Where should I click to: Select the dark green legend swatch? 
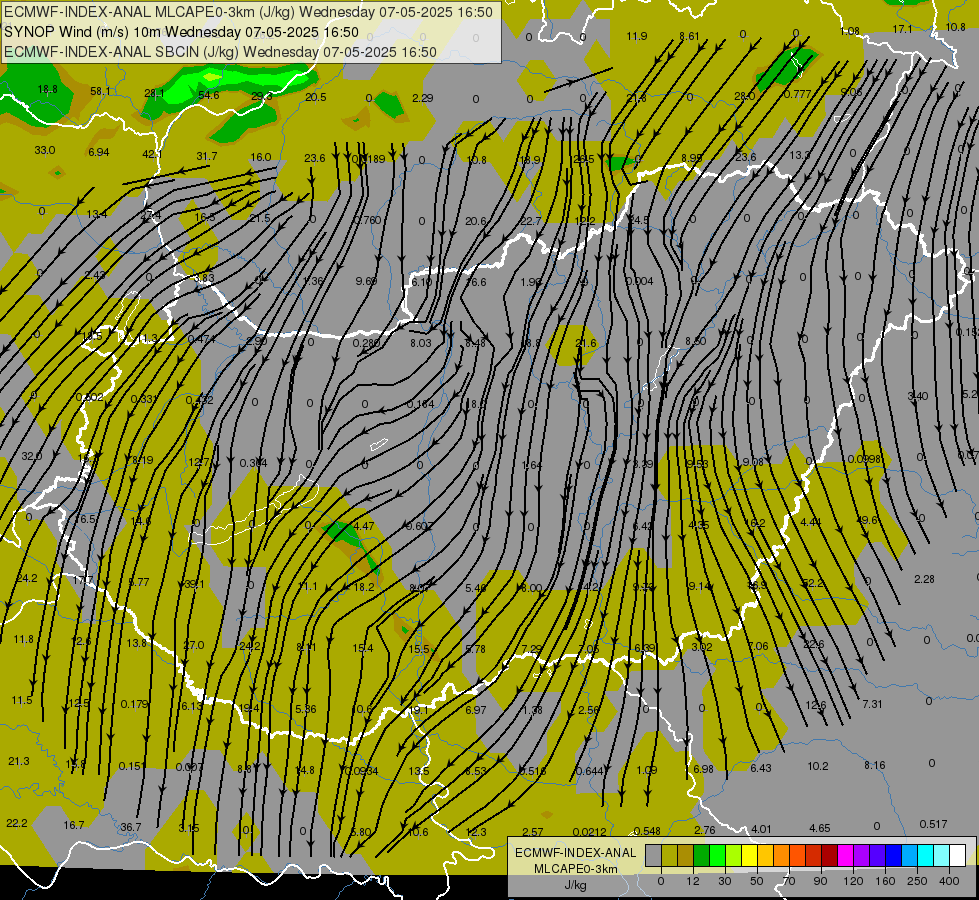[702, 856]
